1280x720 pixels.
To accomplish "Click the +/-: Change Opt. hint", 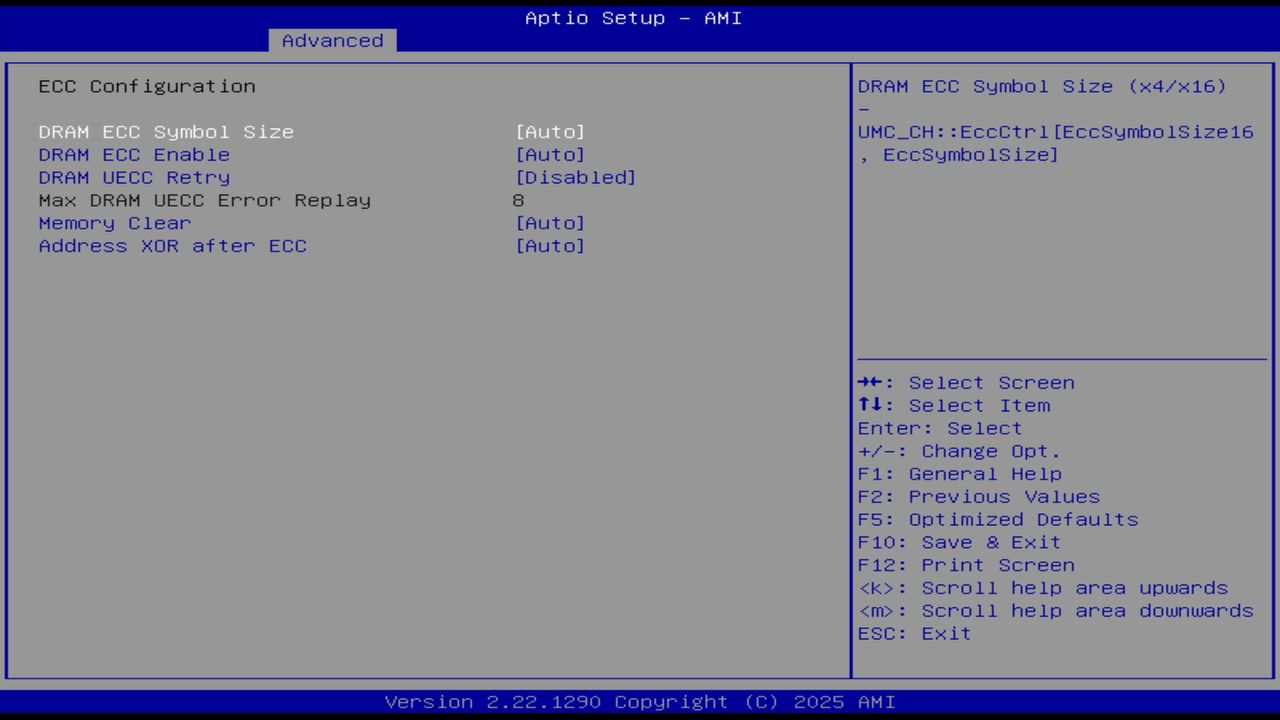I will (x=959, y=451).
